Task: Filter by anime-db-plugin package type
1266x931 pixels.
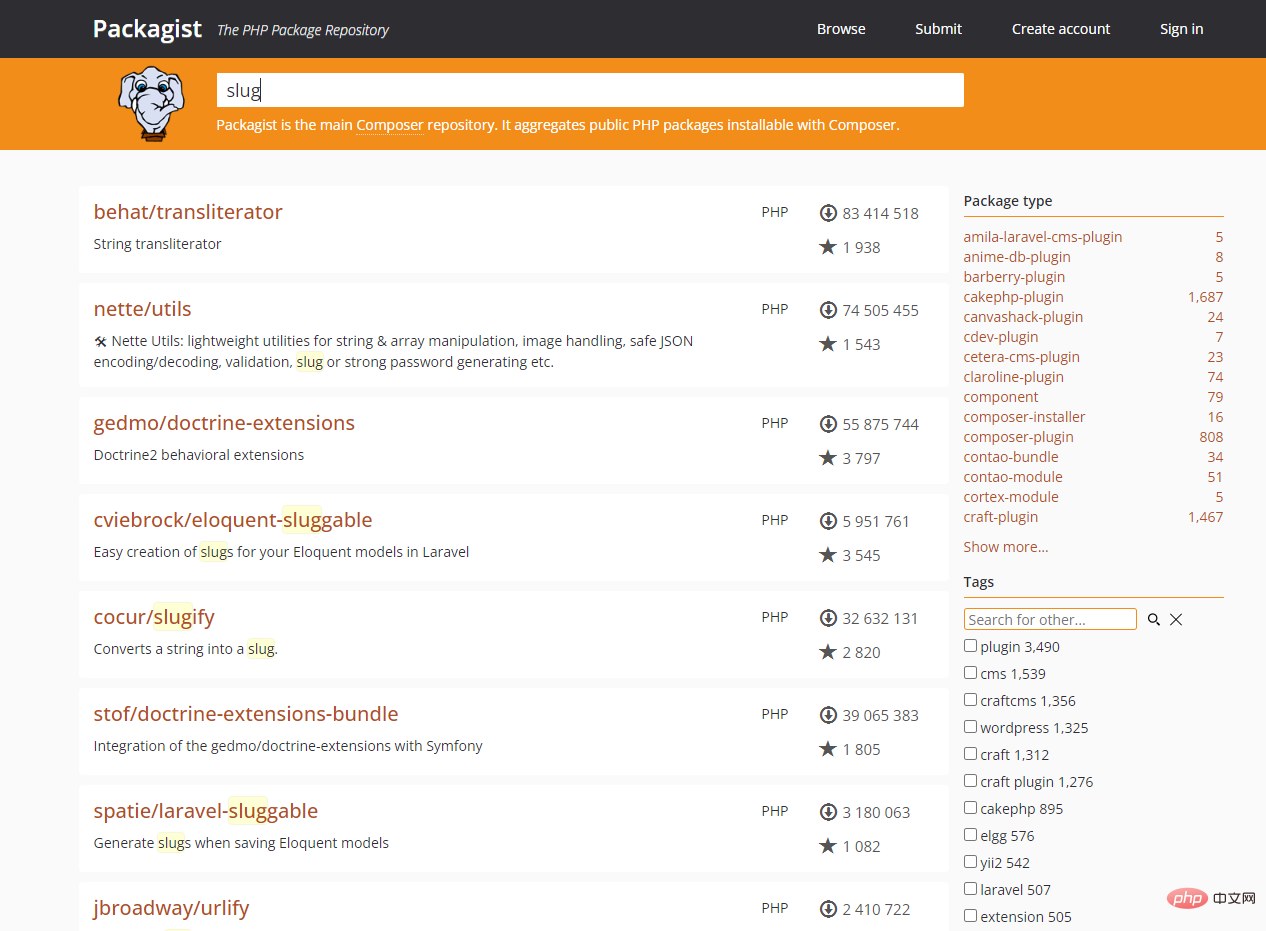Action: (1017, 257)
